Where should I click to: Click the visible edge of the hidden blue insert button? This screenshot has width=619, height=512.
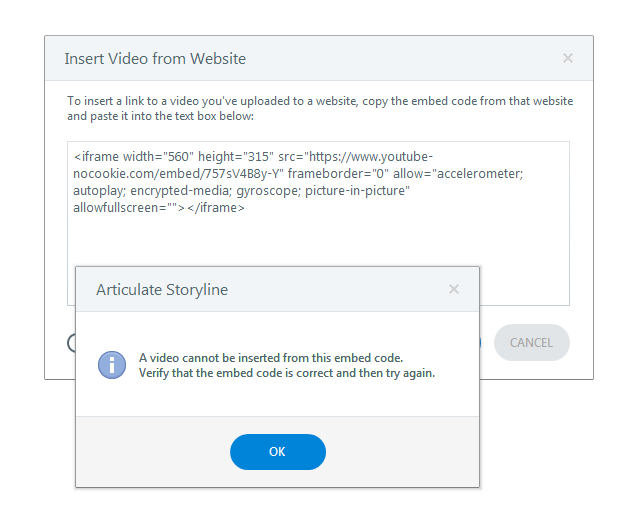point(481,343)
